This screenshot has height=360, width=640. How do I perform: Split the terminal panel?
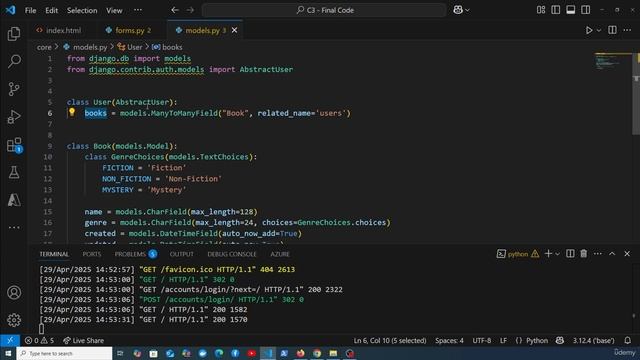click(x=570, y=254)
